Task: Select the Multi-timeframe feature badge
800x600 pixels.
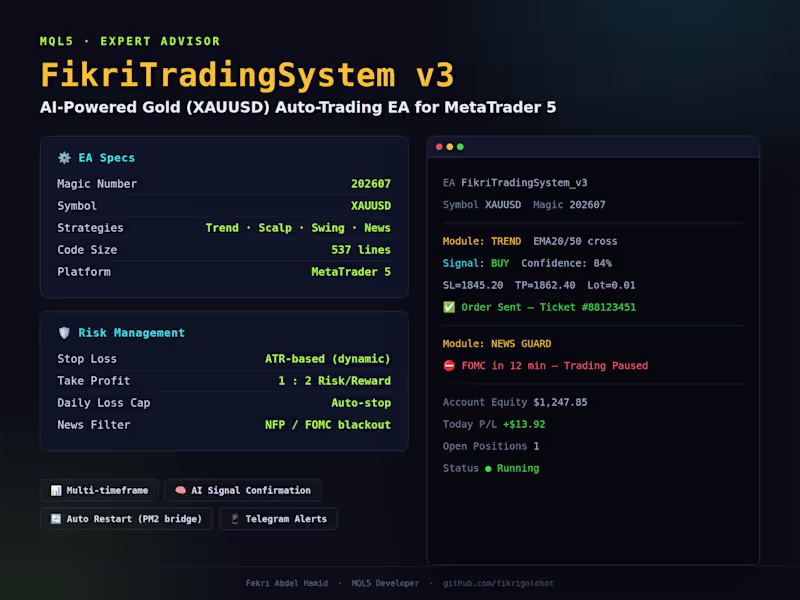Action: [99, 490]
